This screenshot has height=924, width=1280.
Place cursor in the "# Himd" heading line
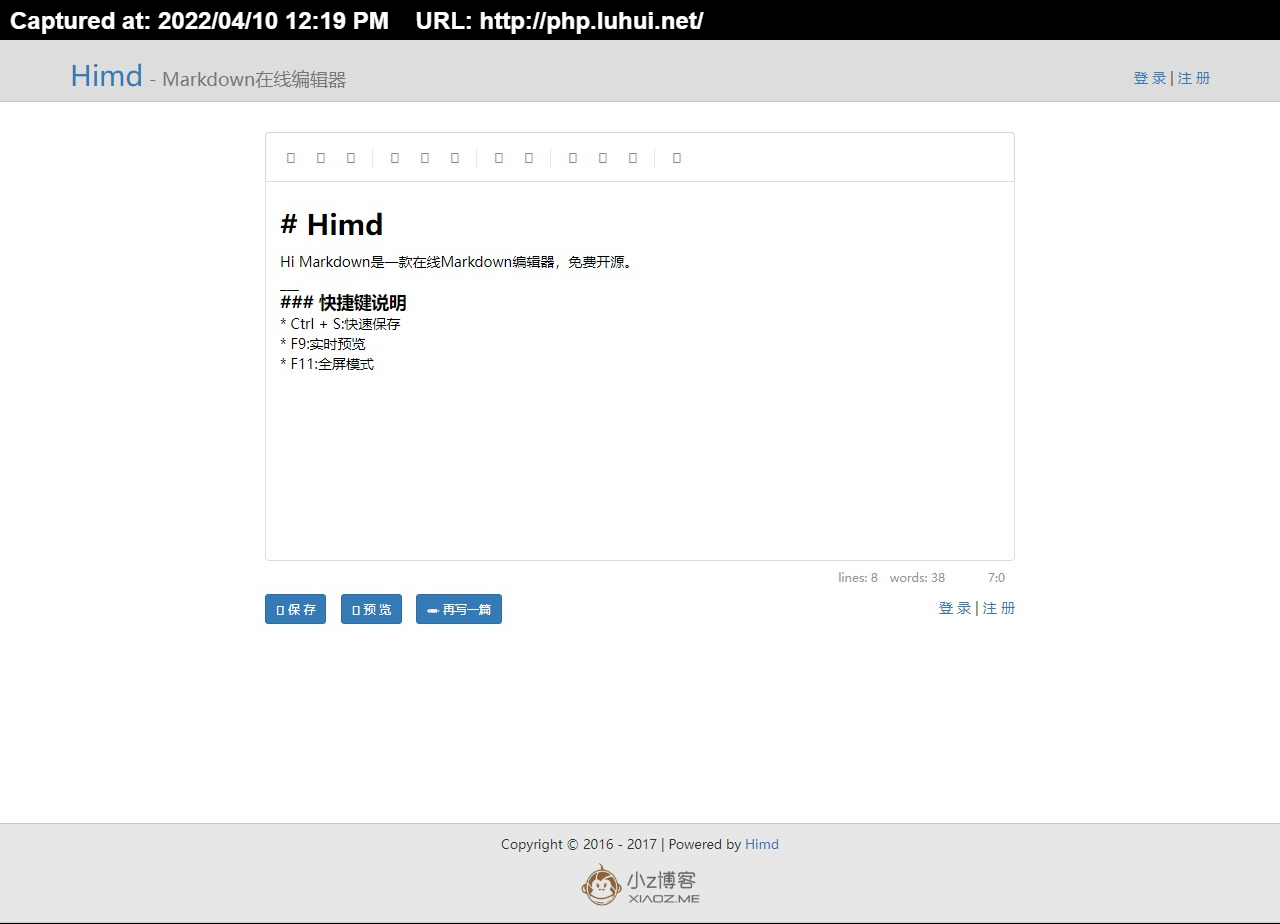pyautogui.click(x=332, y=225)
